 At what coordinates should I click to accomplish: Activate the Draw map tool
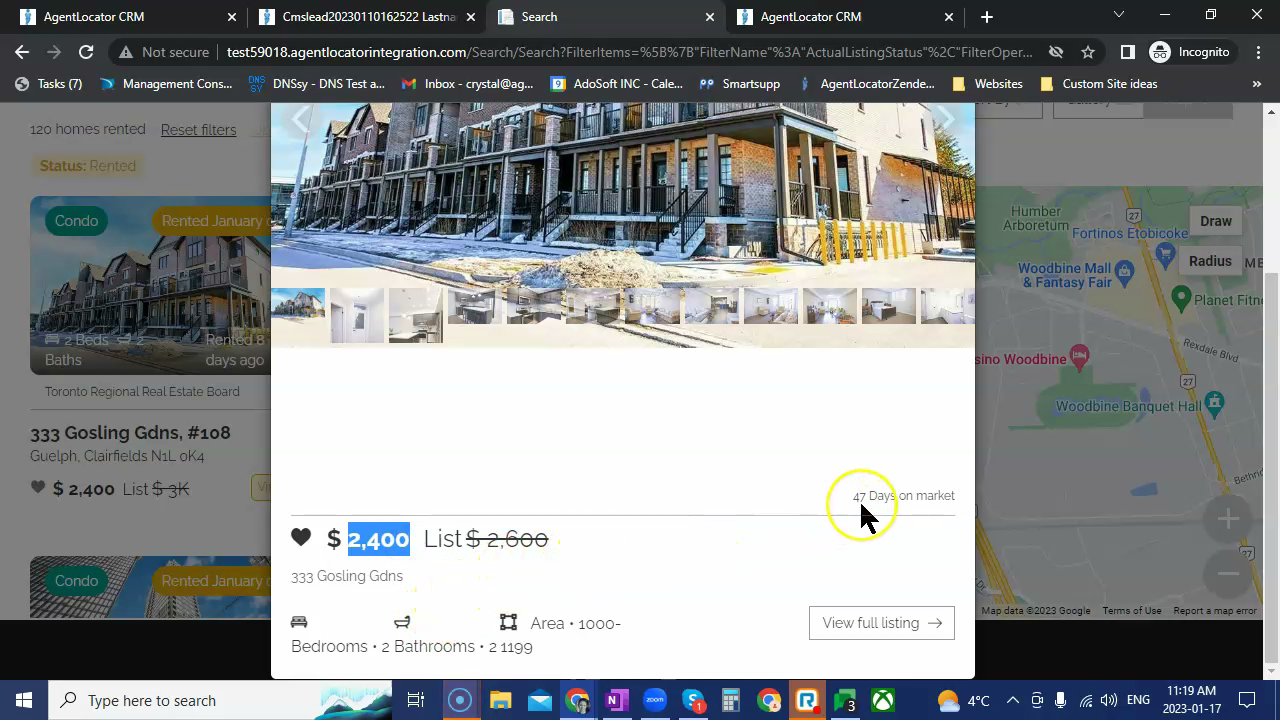click(1216, 221)
